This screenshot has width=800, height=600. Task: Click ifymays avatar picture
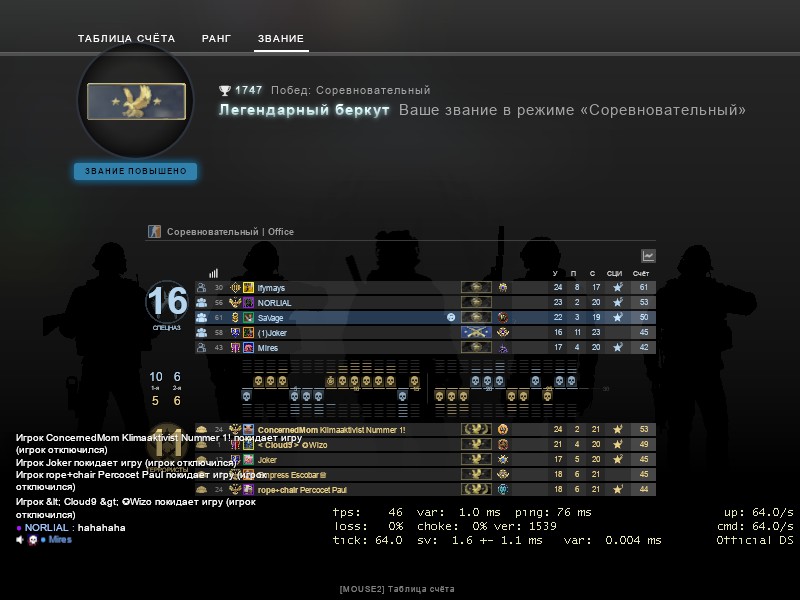tap(248, 288)
